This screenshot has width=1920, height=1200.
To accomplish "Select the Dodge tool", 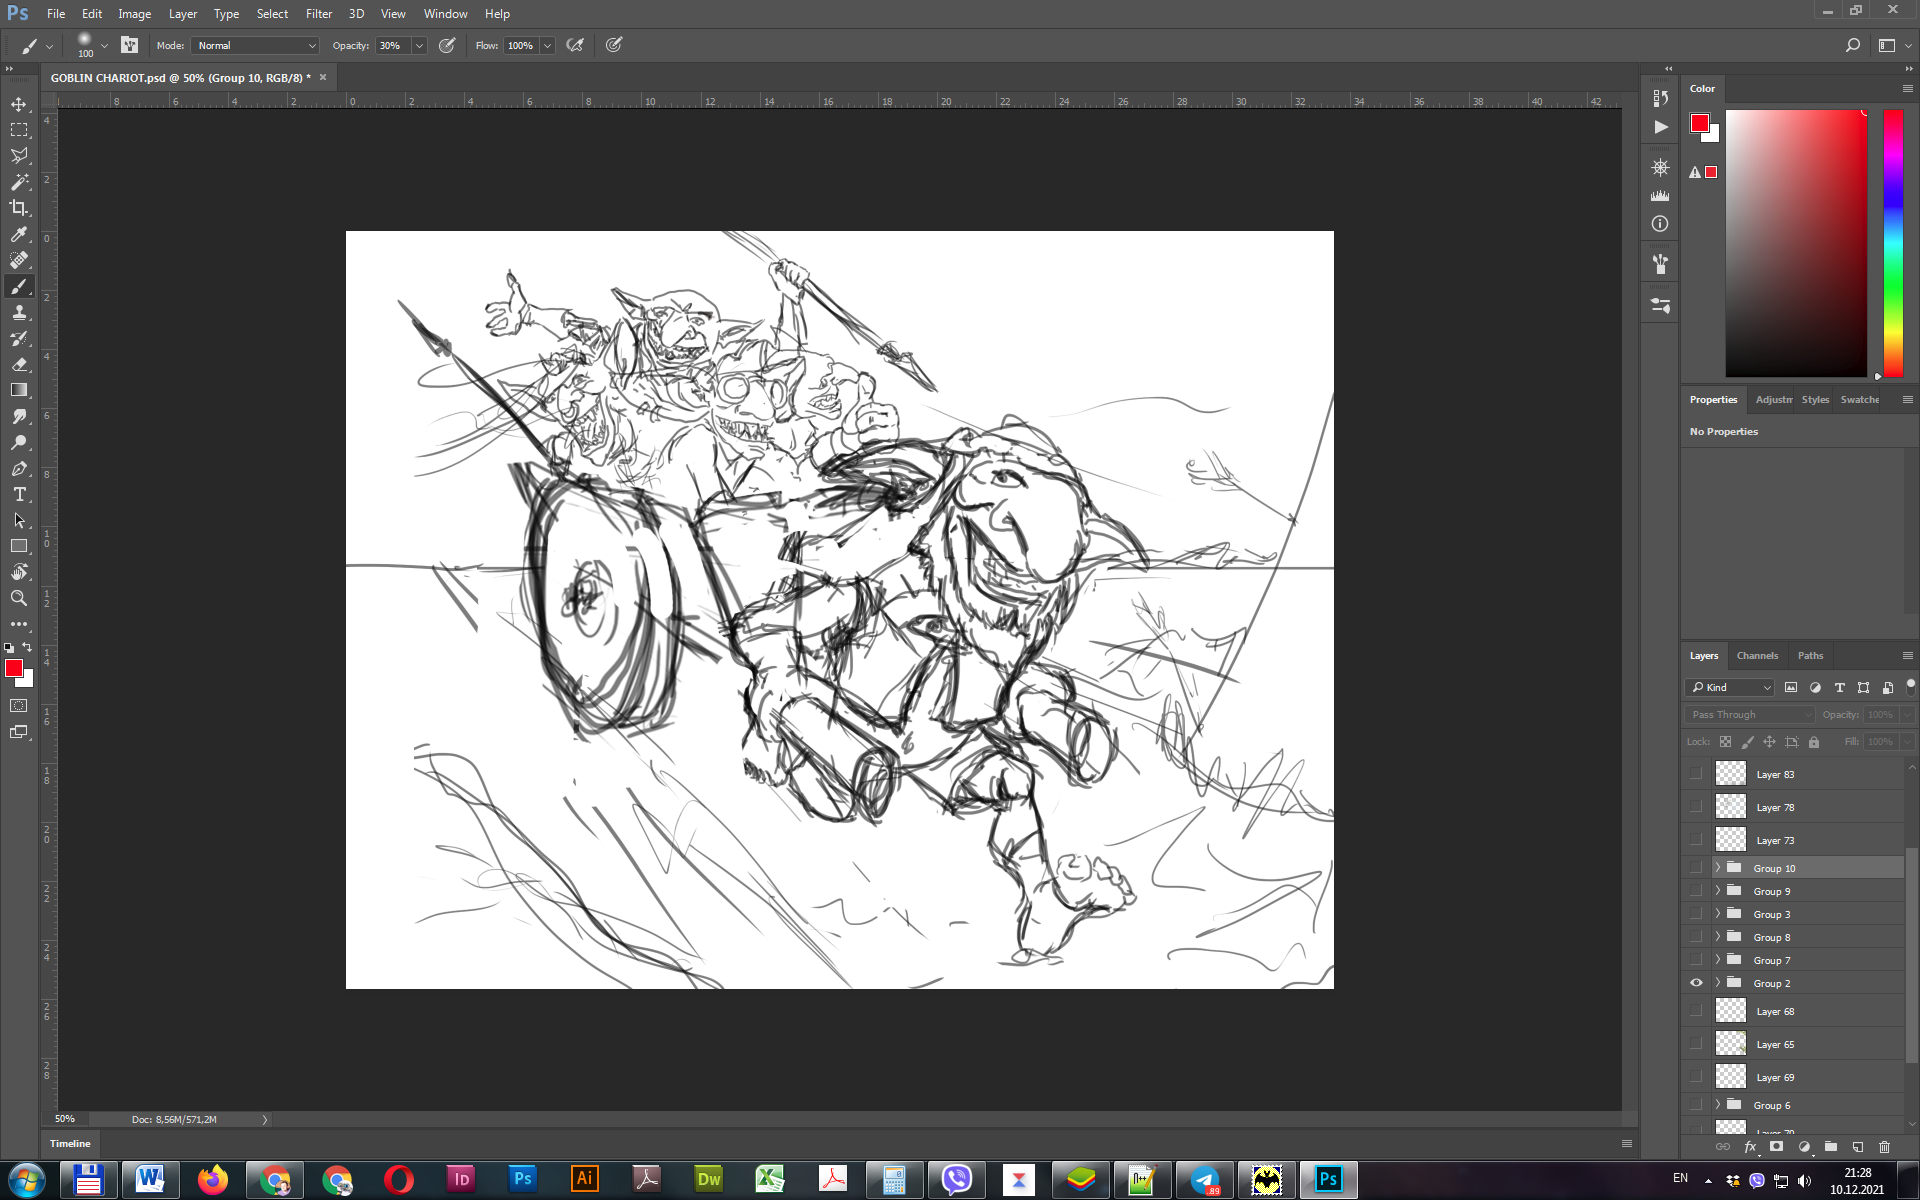I will (19, 442).
